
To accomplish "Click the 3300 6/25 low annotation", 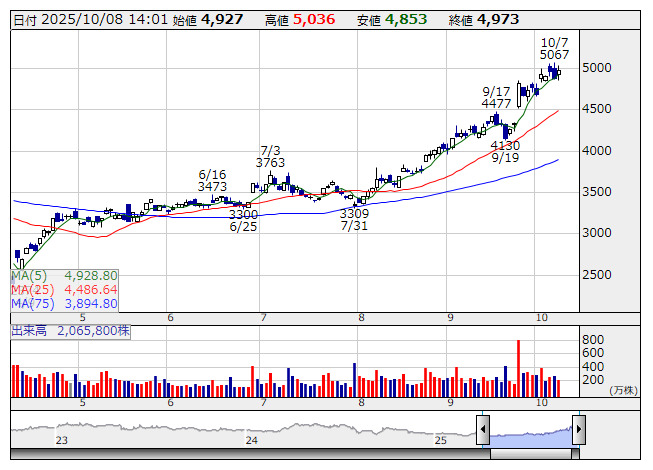I will click(244, 221).
